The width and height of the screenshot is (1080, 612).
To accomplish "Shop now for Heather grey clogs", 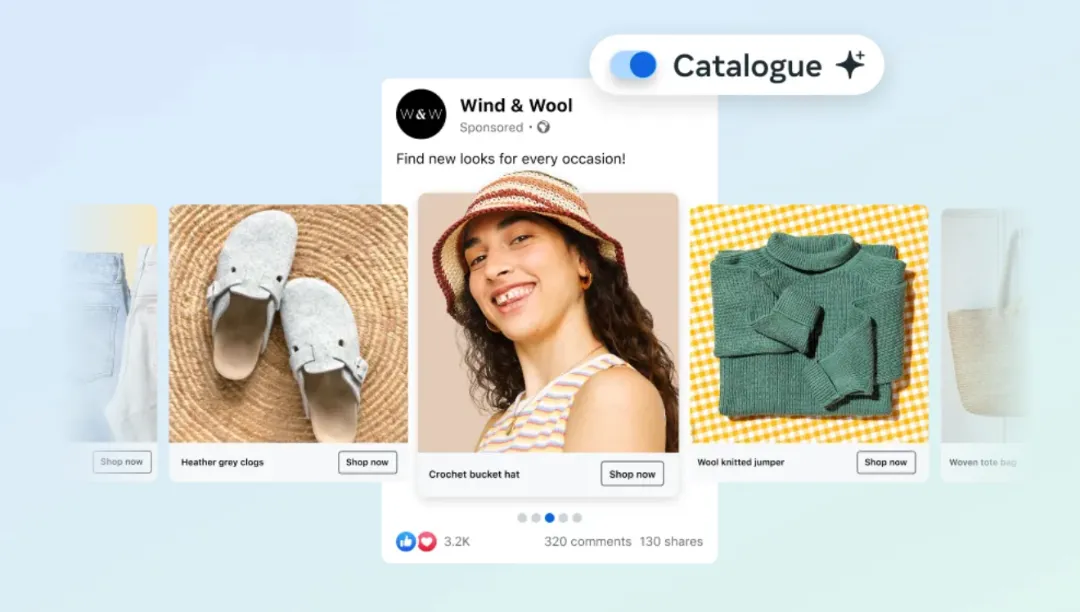I will 367,462.
